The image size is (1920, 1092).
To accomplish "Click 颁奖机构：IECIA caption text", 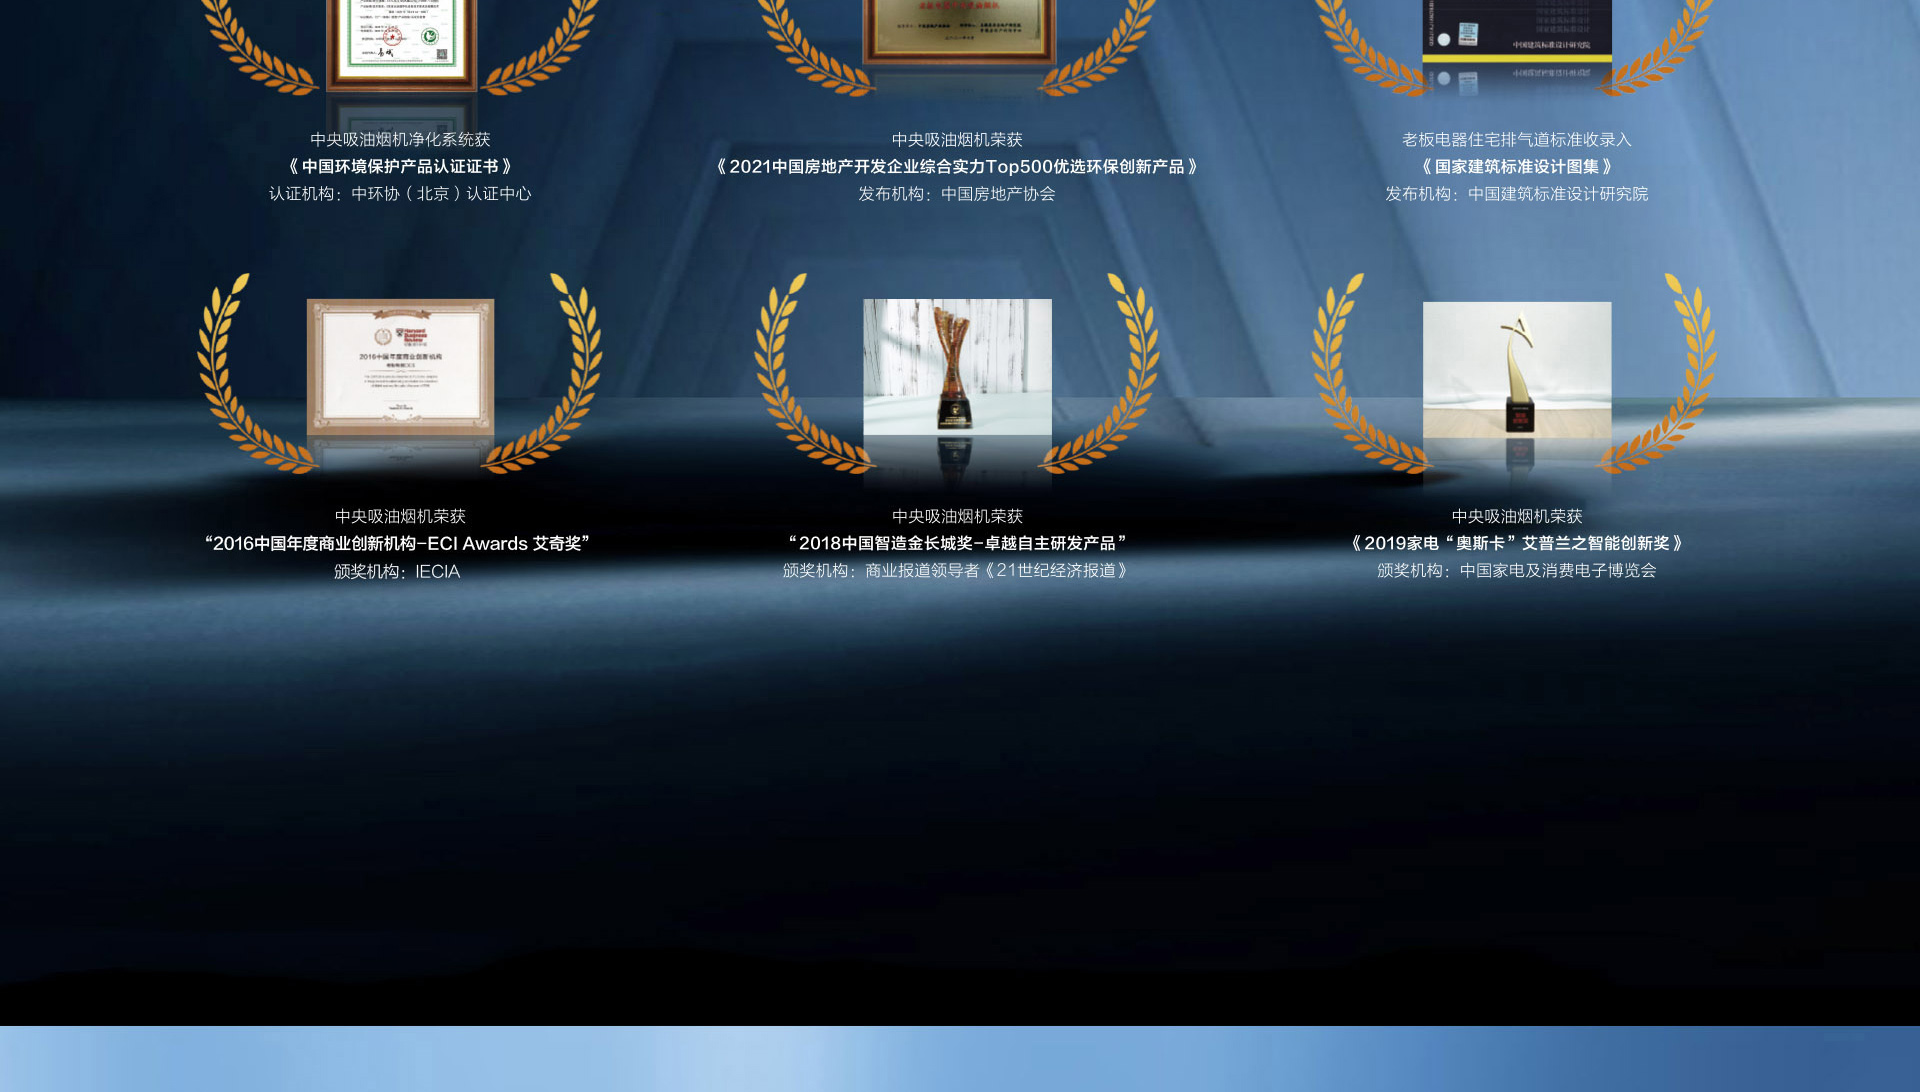I will [396, 571].
